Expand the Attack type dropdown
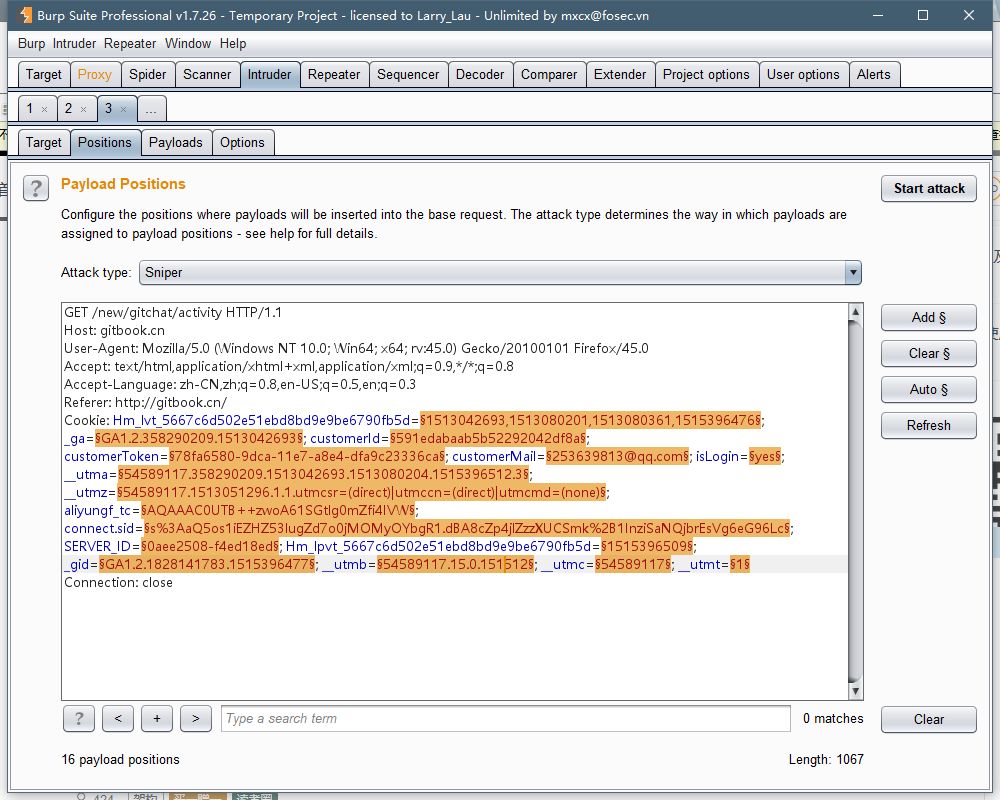The height and width of the screenshot is (800, 1000). tap(852, 272)
